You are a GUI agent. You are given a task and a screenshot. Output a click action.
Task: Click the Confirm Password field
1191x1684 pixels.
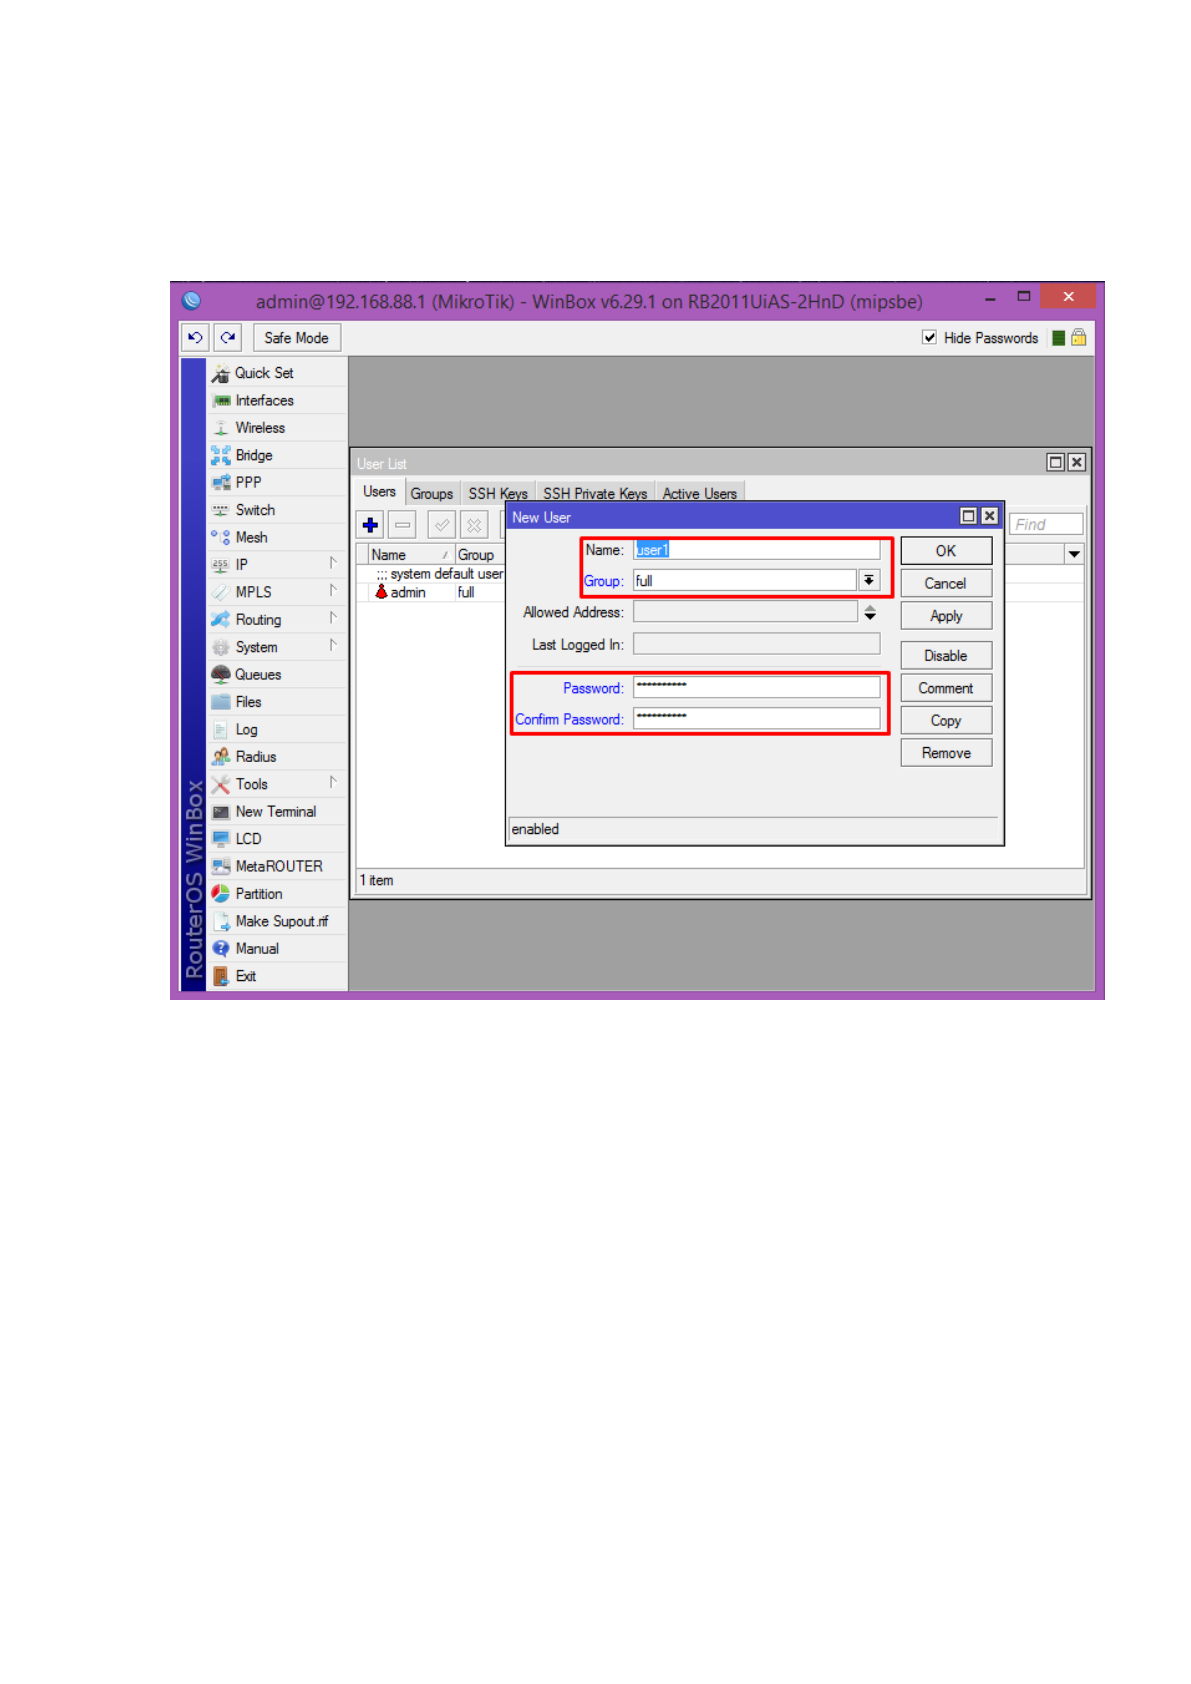[757, 718]
